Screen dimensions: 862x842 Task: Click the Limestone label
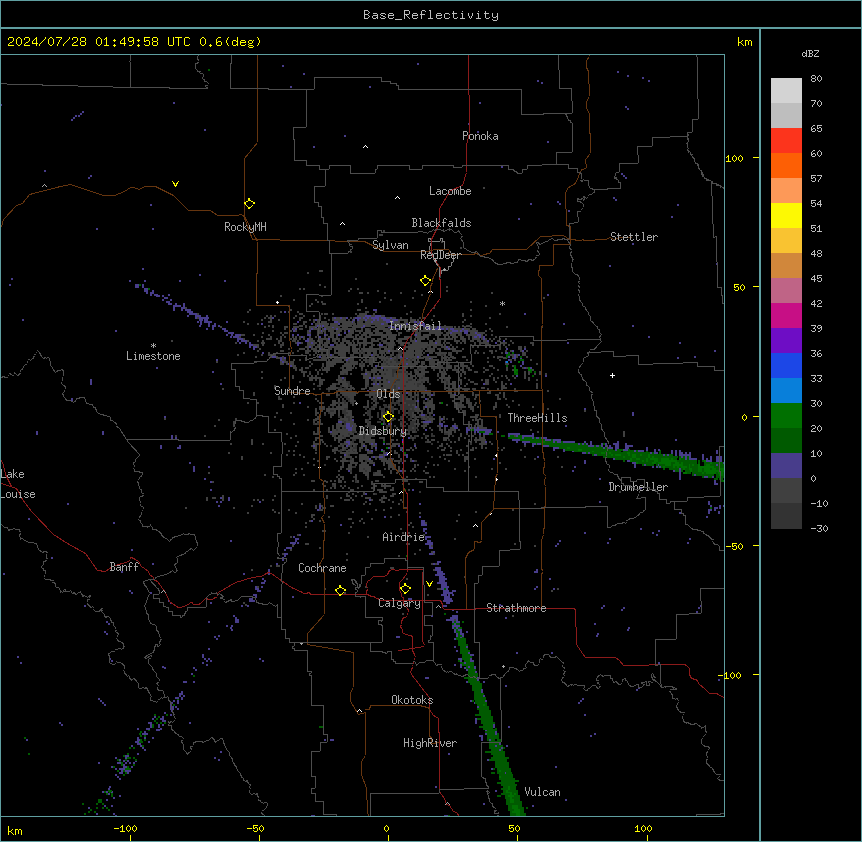click(x=153, y=356)
